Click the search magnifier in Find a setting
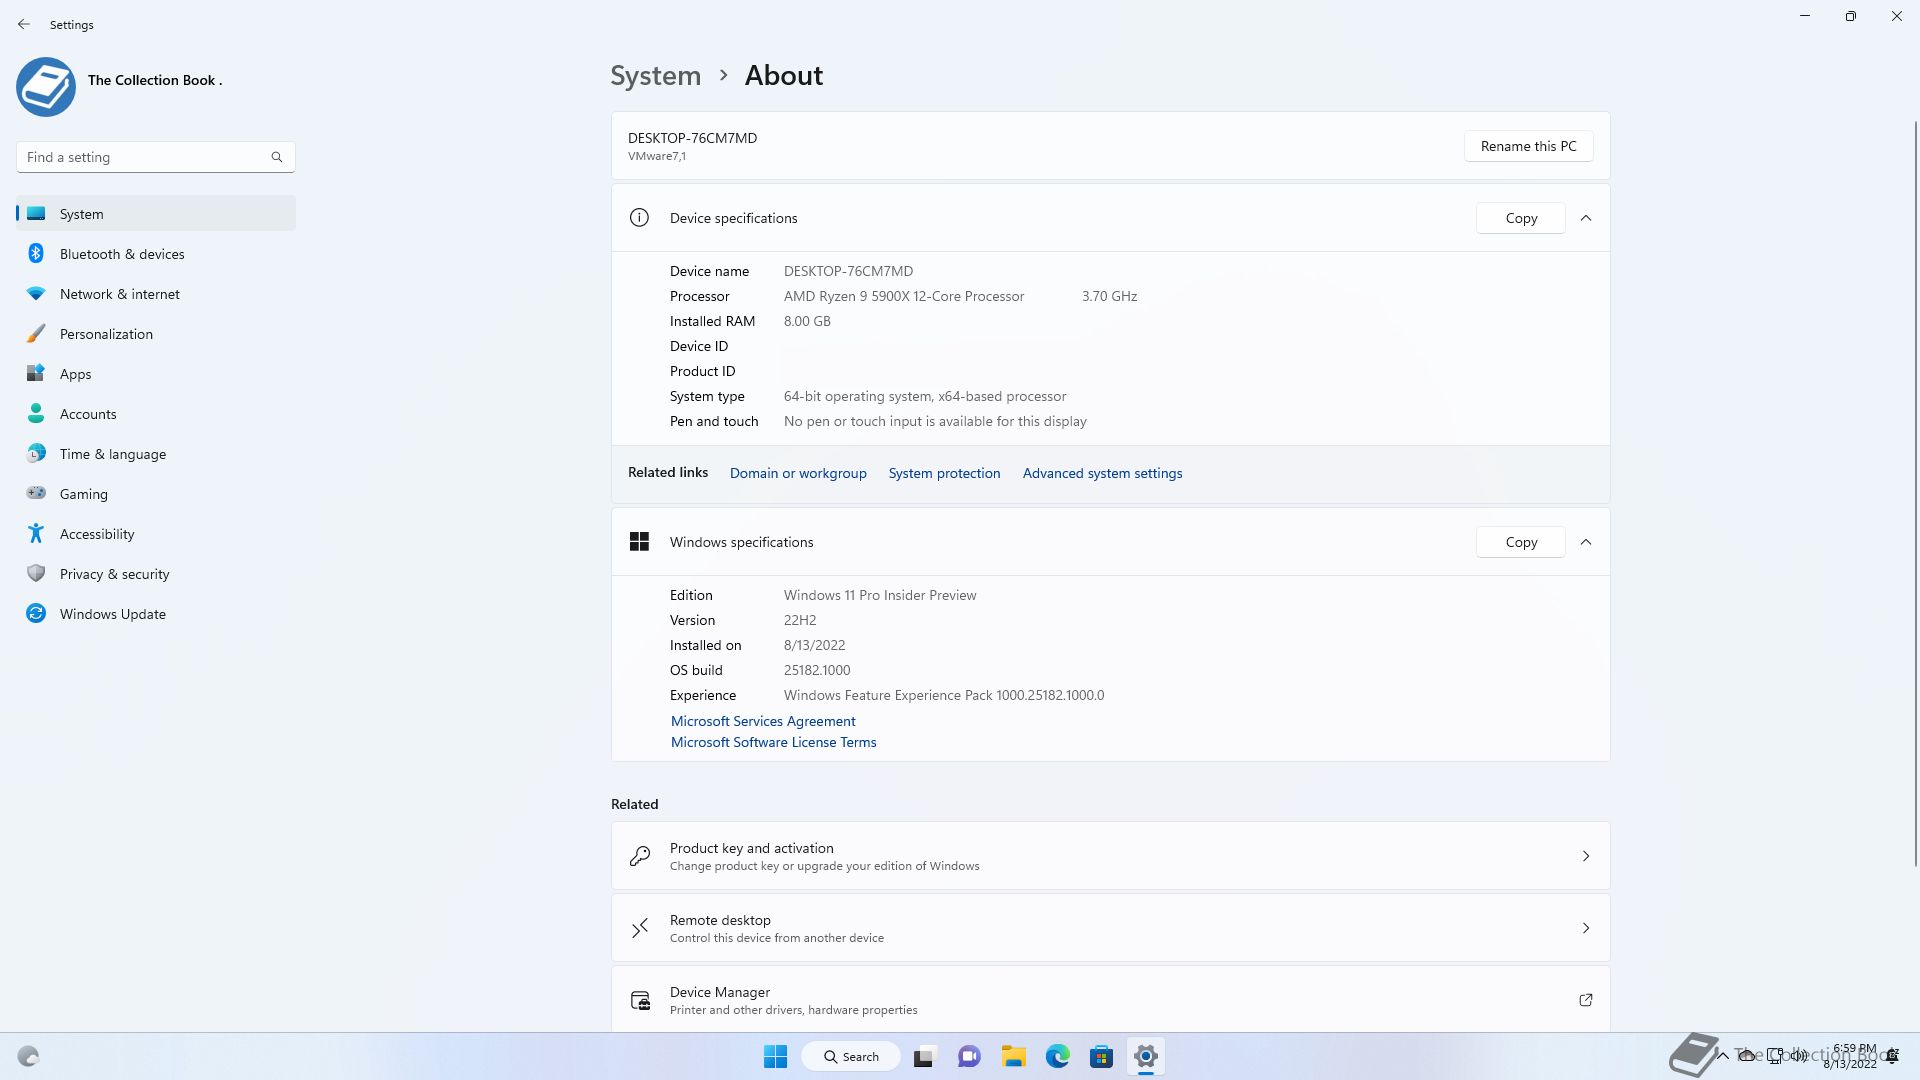1920x1080 pixels. point(277,157)
